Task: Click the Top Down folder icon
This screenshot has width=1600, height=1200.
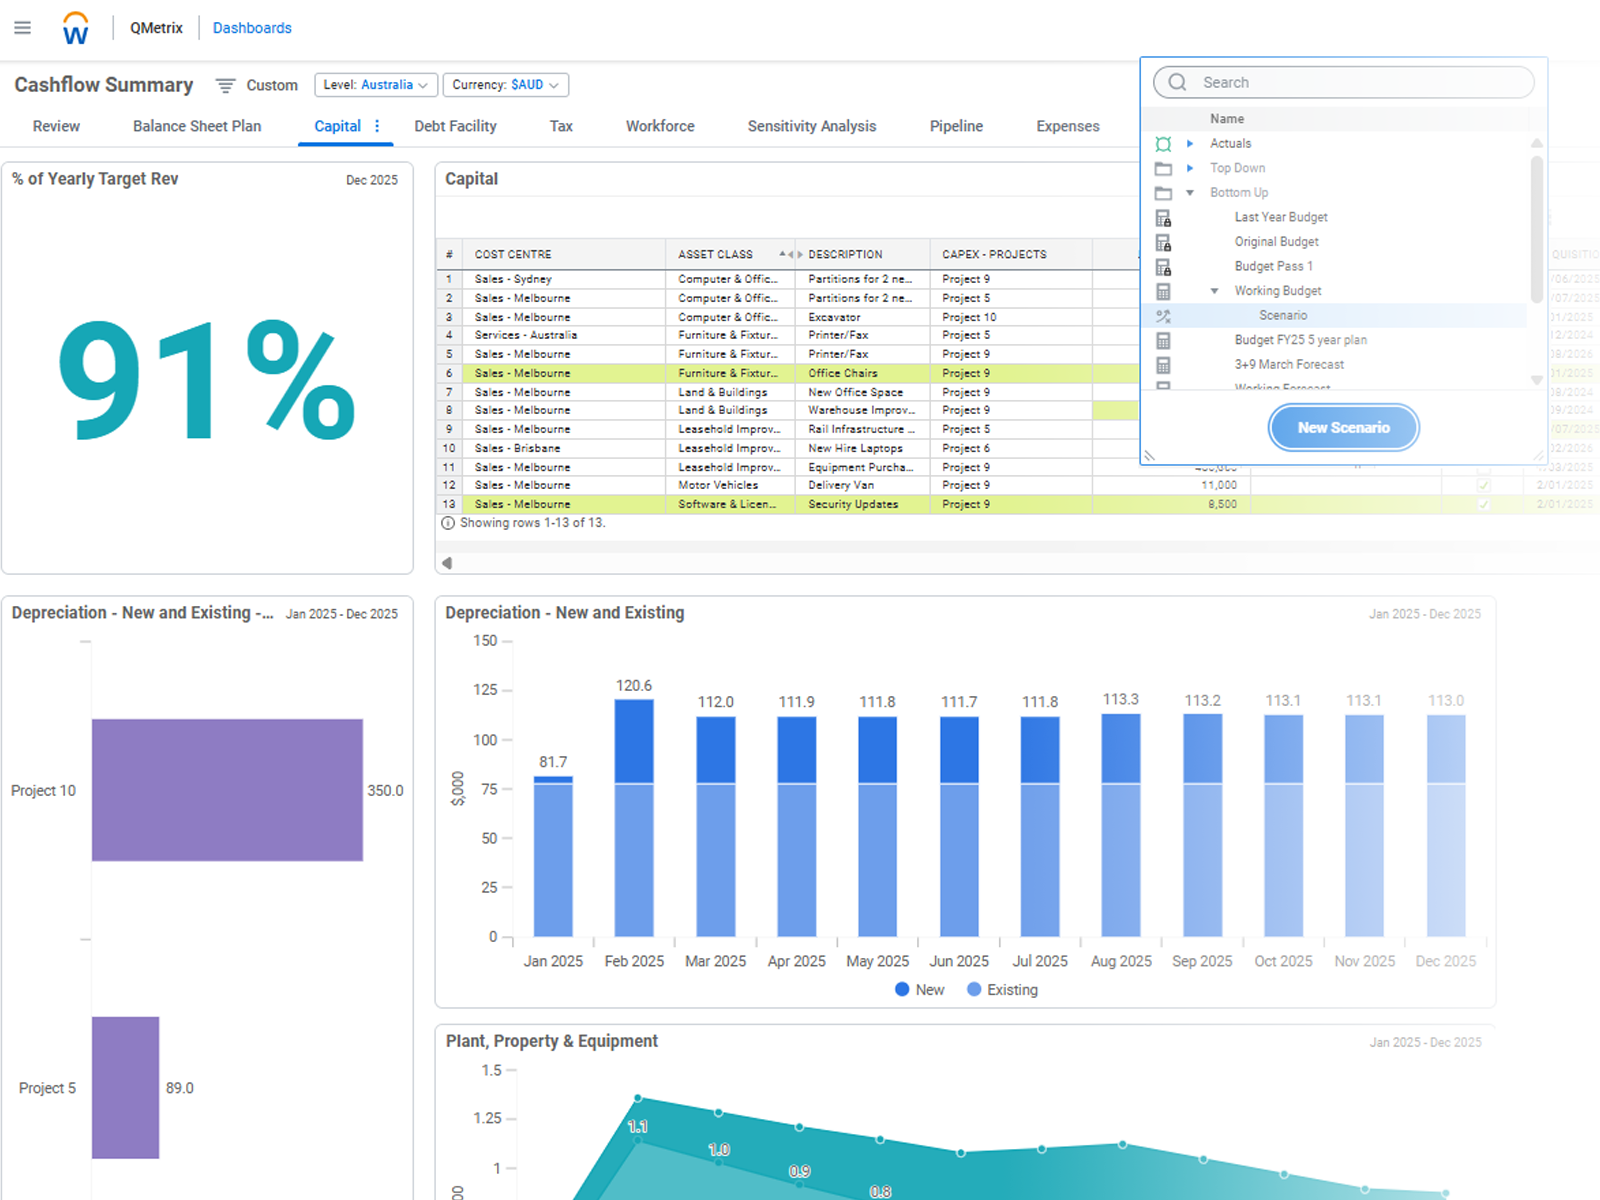Action: 1163,169
